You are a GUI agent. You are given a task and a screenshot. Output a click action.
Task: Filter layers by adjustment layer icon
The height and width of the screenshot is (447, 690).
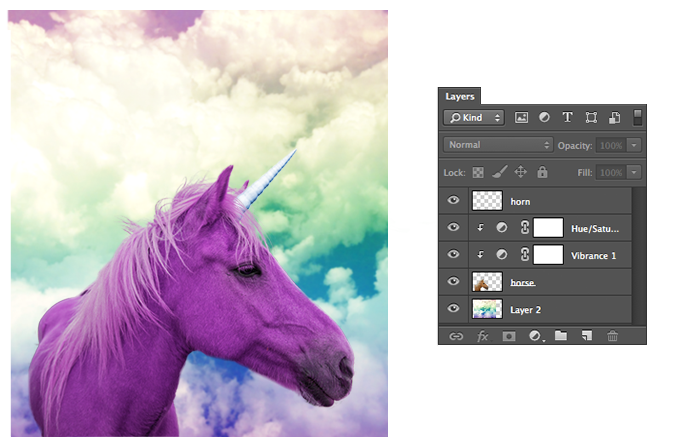[544, 117]
